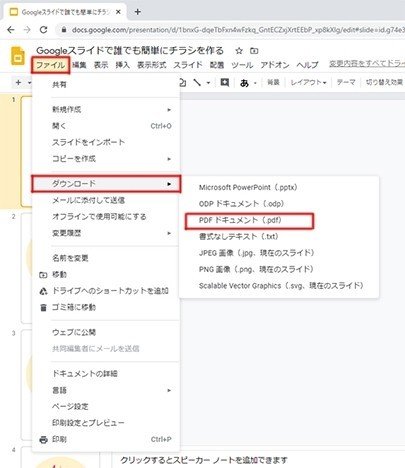Open the ヘルプ menu
The image size is (405, 468).
(x=307, y=65)
